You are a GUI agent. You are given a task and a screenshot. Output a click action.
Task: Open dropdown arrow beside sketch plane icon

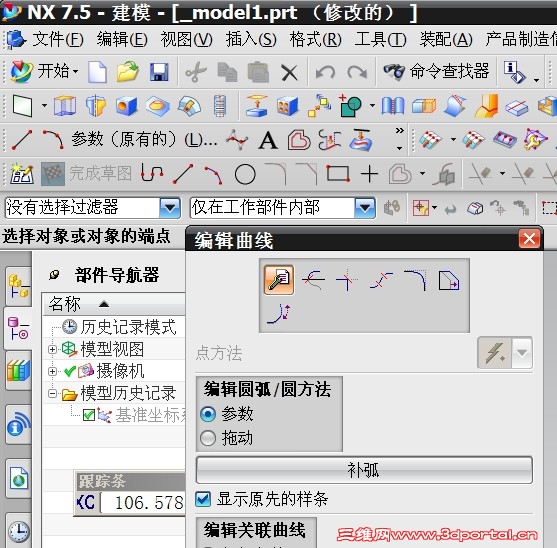[44, 105]
